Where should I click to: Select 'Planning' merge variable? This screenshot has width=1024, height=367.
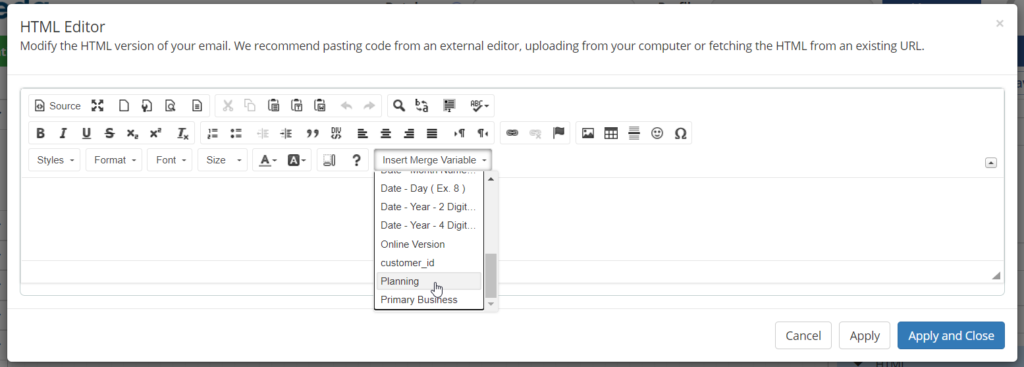(428, 281)
